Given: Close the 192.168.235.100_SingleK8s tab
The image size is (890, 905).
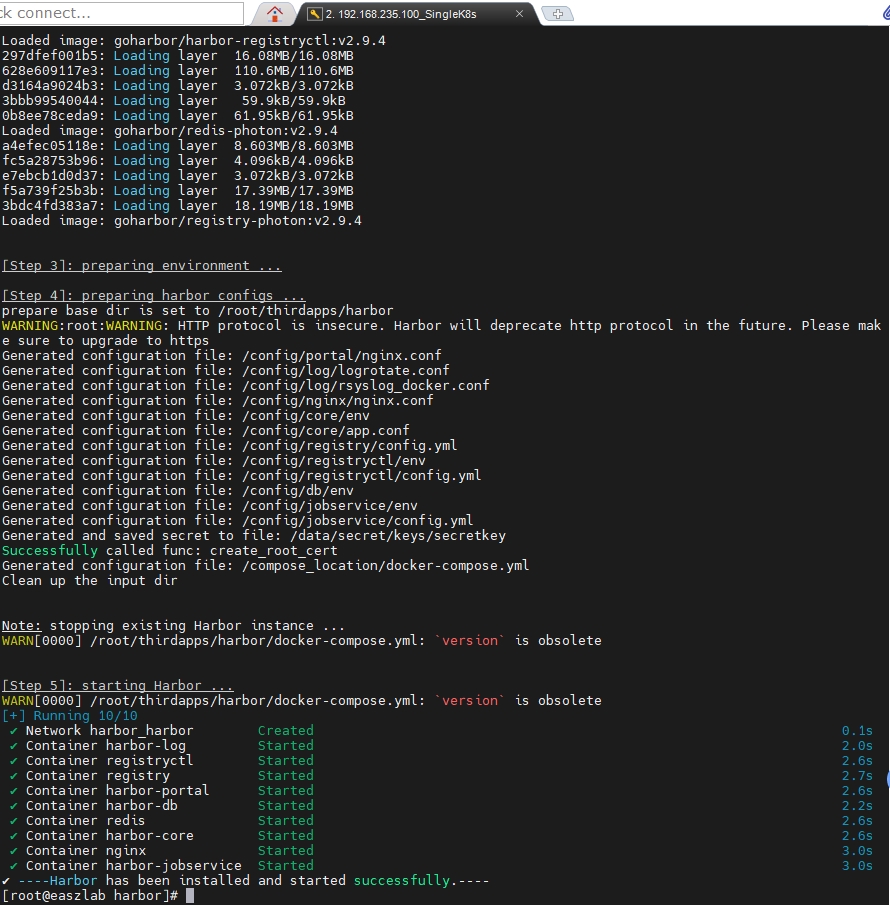Looking at the screenshot, I should [x=519, y=14].
